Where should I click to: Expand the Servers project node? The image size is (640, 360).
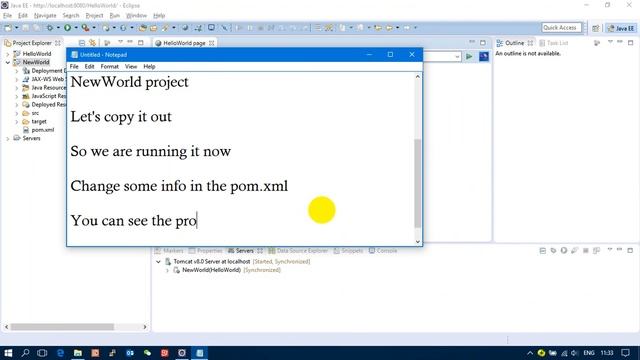(x=7, y=139)
